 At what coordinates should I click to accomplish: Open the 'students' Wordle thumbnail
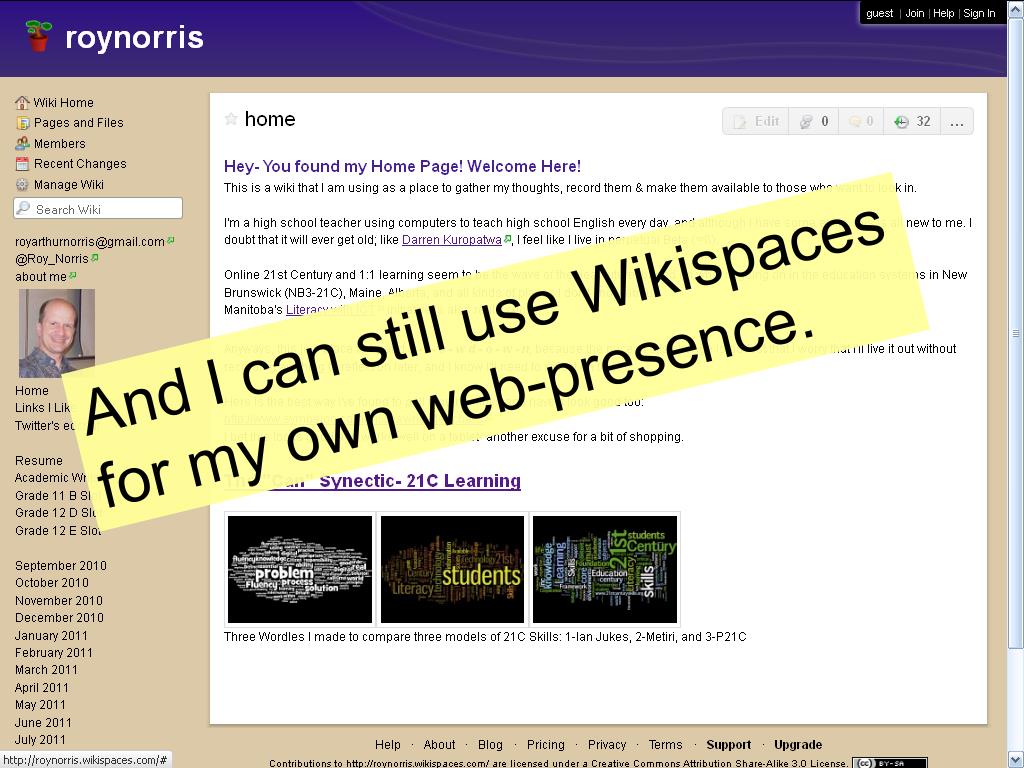(452, 569)
